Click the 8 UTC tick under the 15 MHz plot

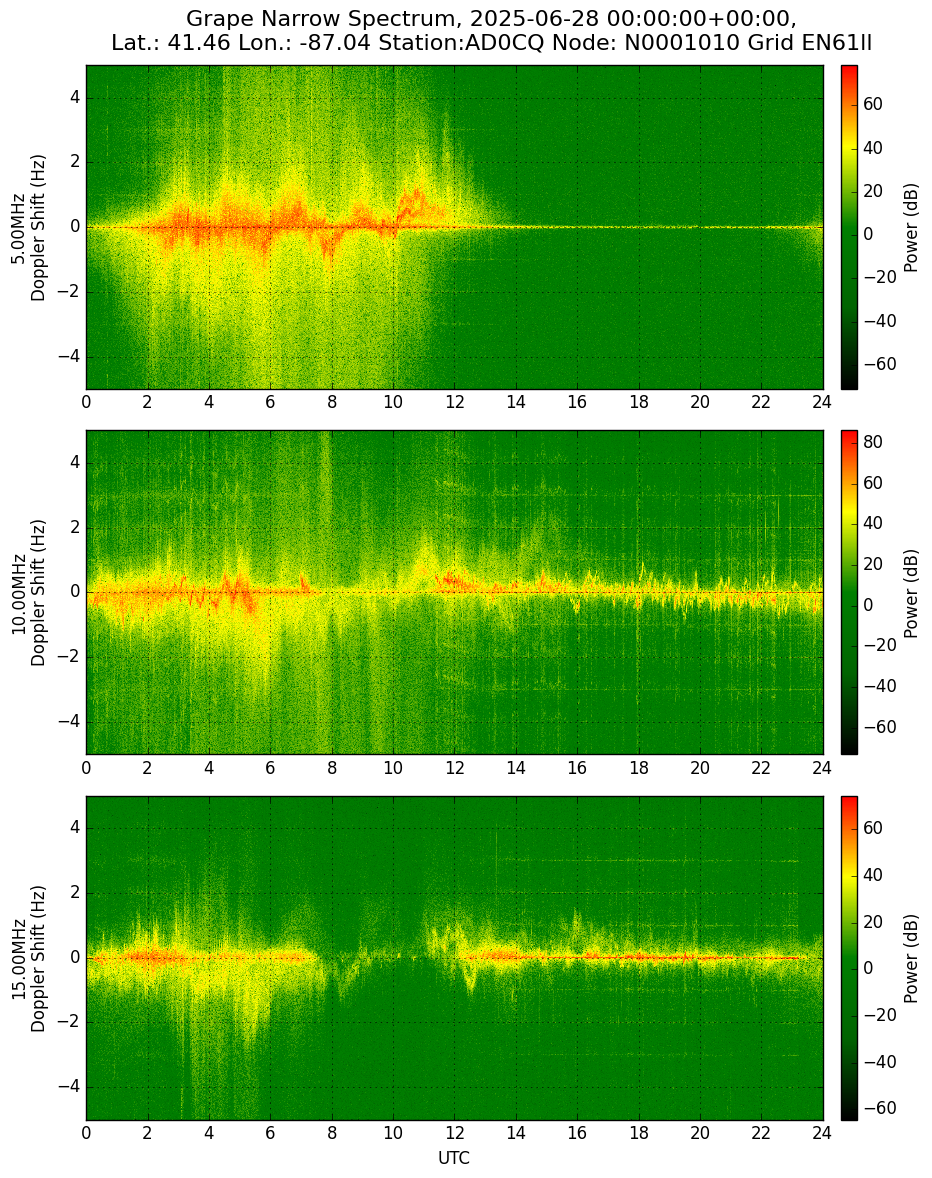331,1133
